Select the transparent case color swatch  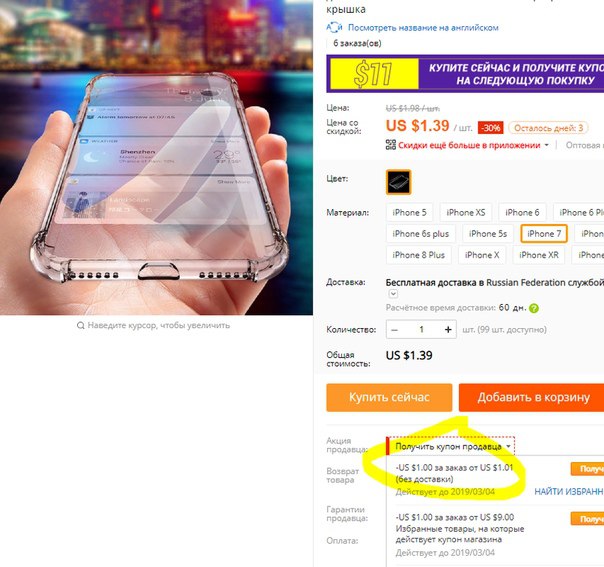pos(399,182)
